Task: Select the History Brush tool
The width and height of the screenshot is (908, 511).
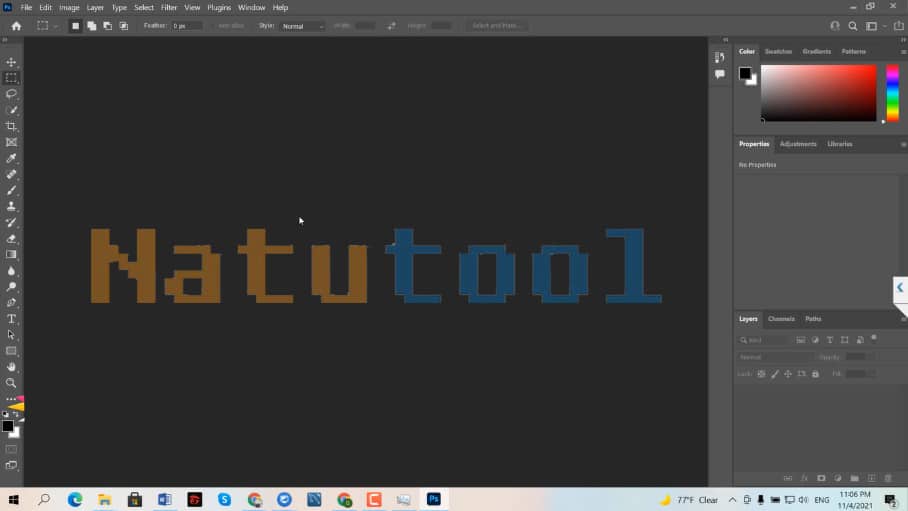Action: click(11, 222)
